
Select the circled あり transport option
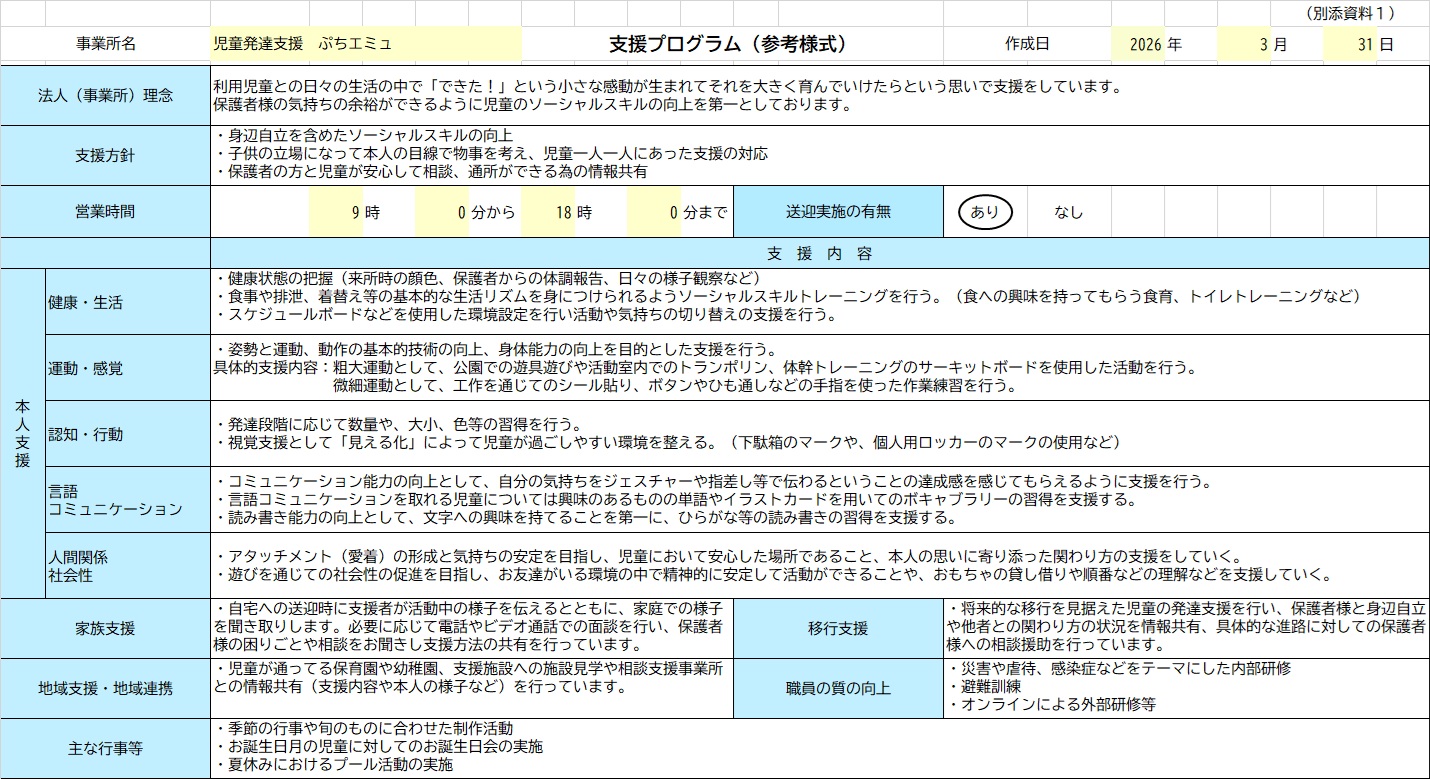coord(985,212)
